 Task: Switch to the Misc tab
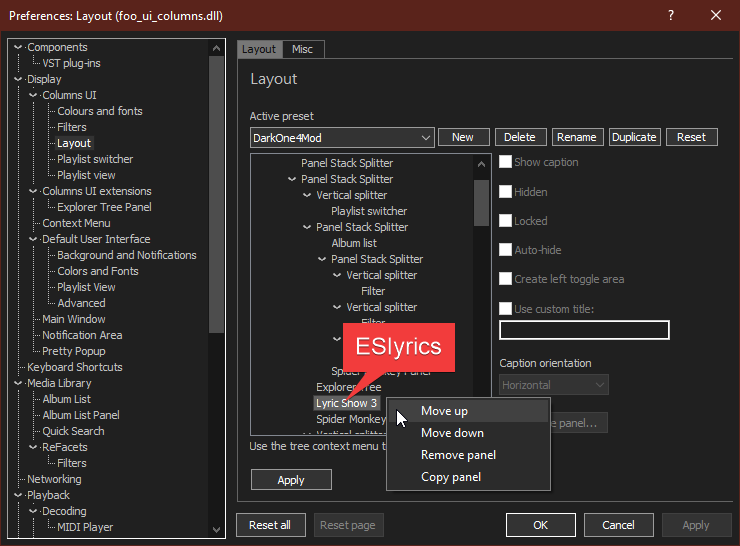pos(302,49)
